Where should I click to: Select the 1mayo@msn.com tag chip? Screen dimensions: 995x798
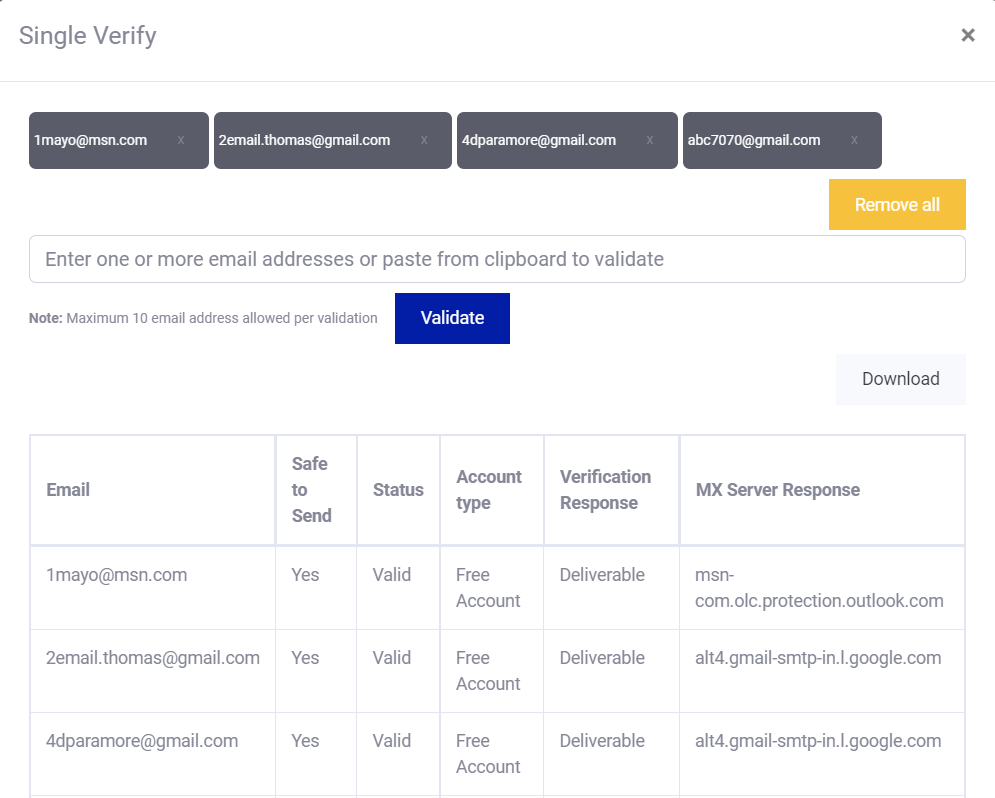point(119,140)
